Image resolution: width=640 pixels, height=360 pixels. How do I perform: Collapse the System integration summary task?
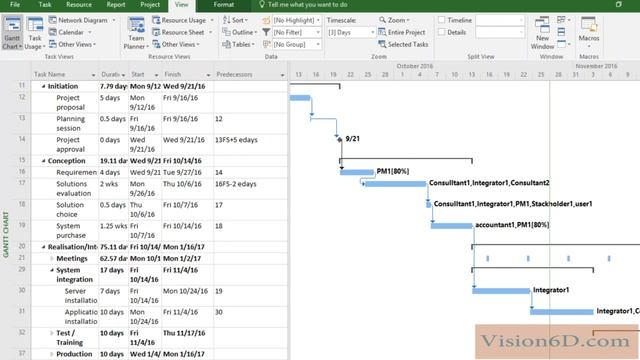pos(52,270)
